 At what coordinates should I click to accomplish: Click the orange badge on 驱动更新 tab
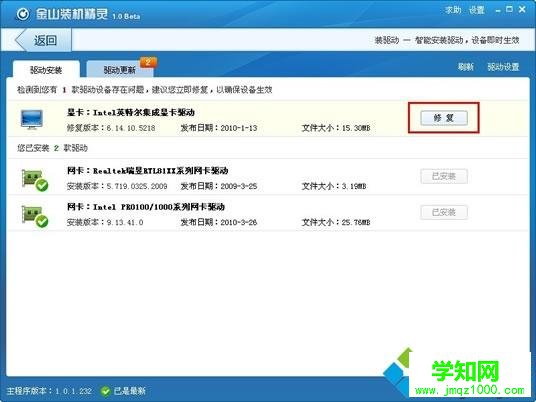coord(148,62)
